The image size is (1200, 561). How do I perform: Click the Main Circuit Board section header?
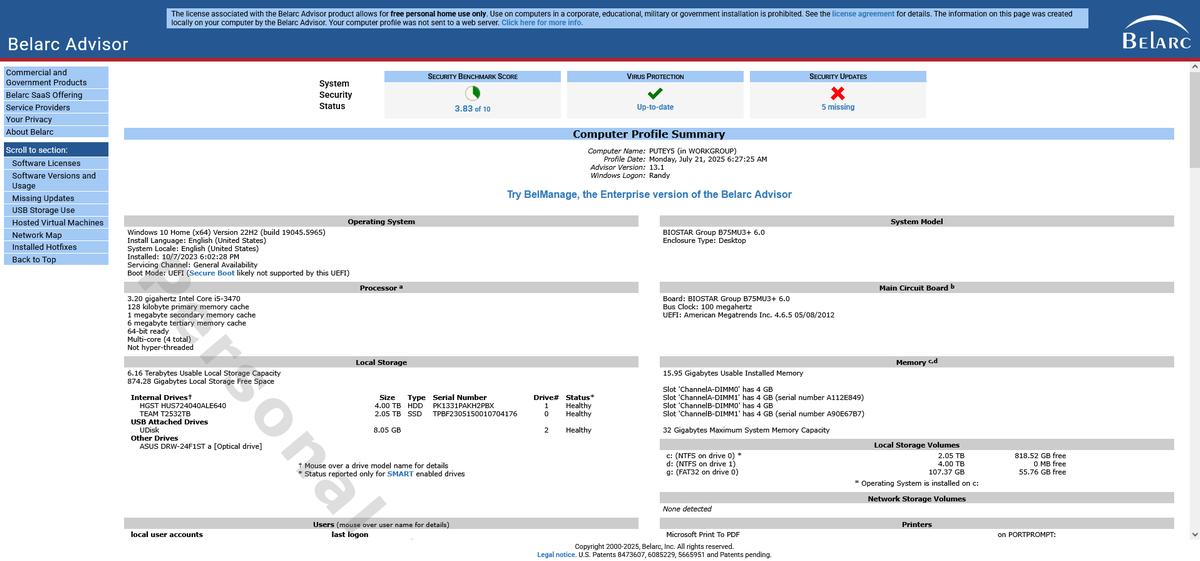[917, 287]
